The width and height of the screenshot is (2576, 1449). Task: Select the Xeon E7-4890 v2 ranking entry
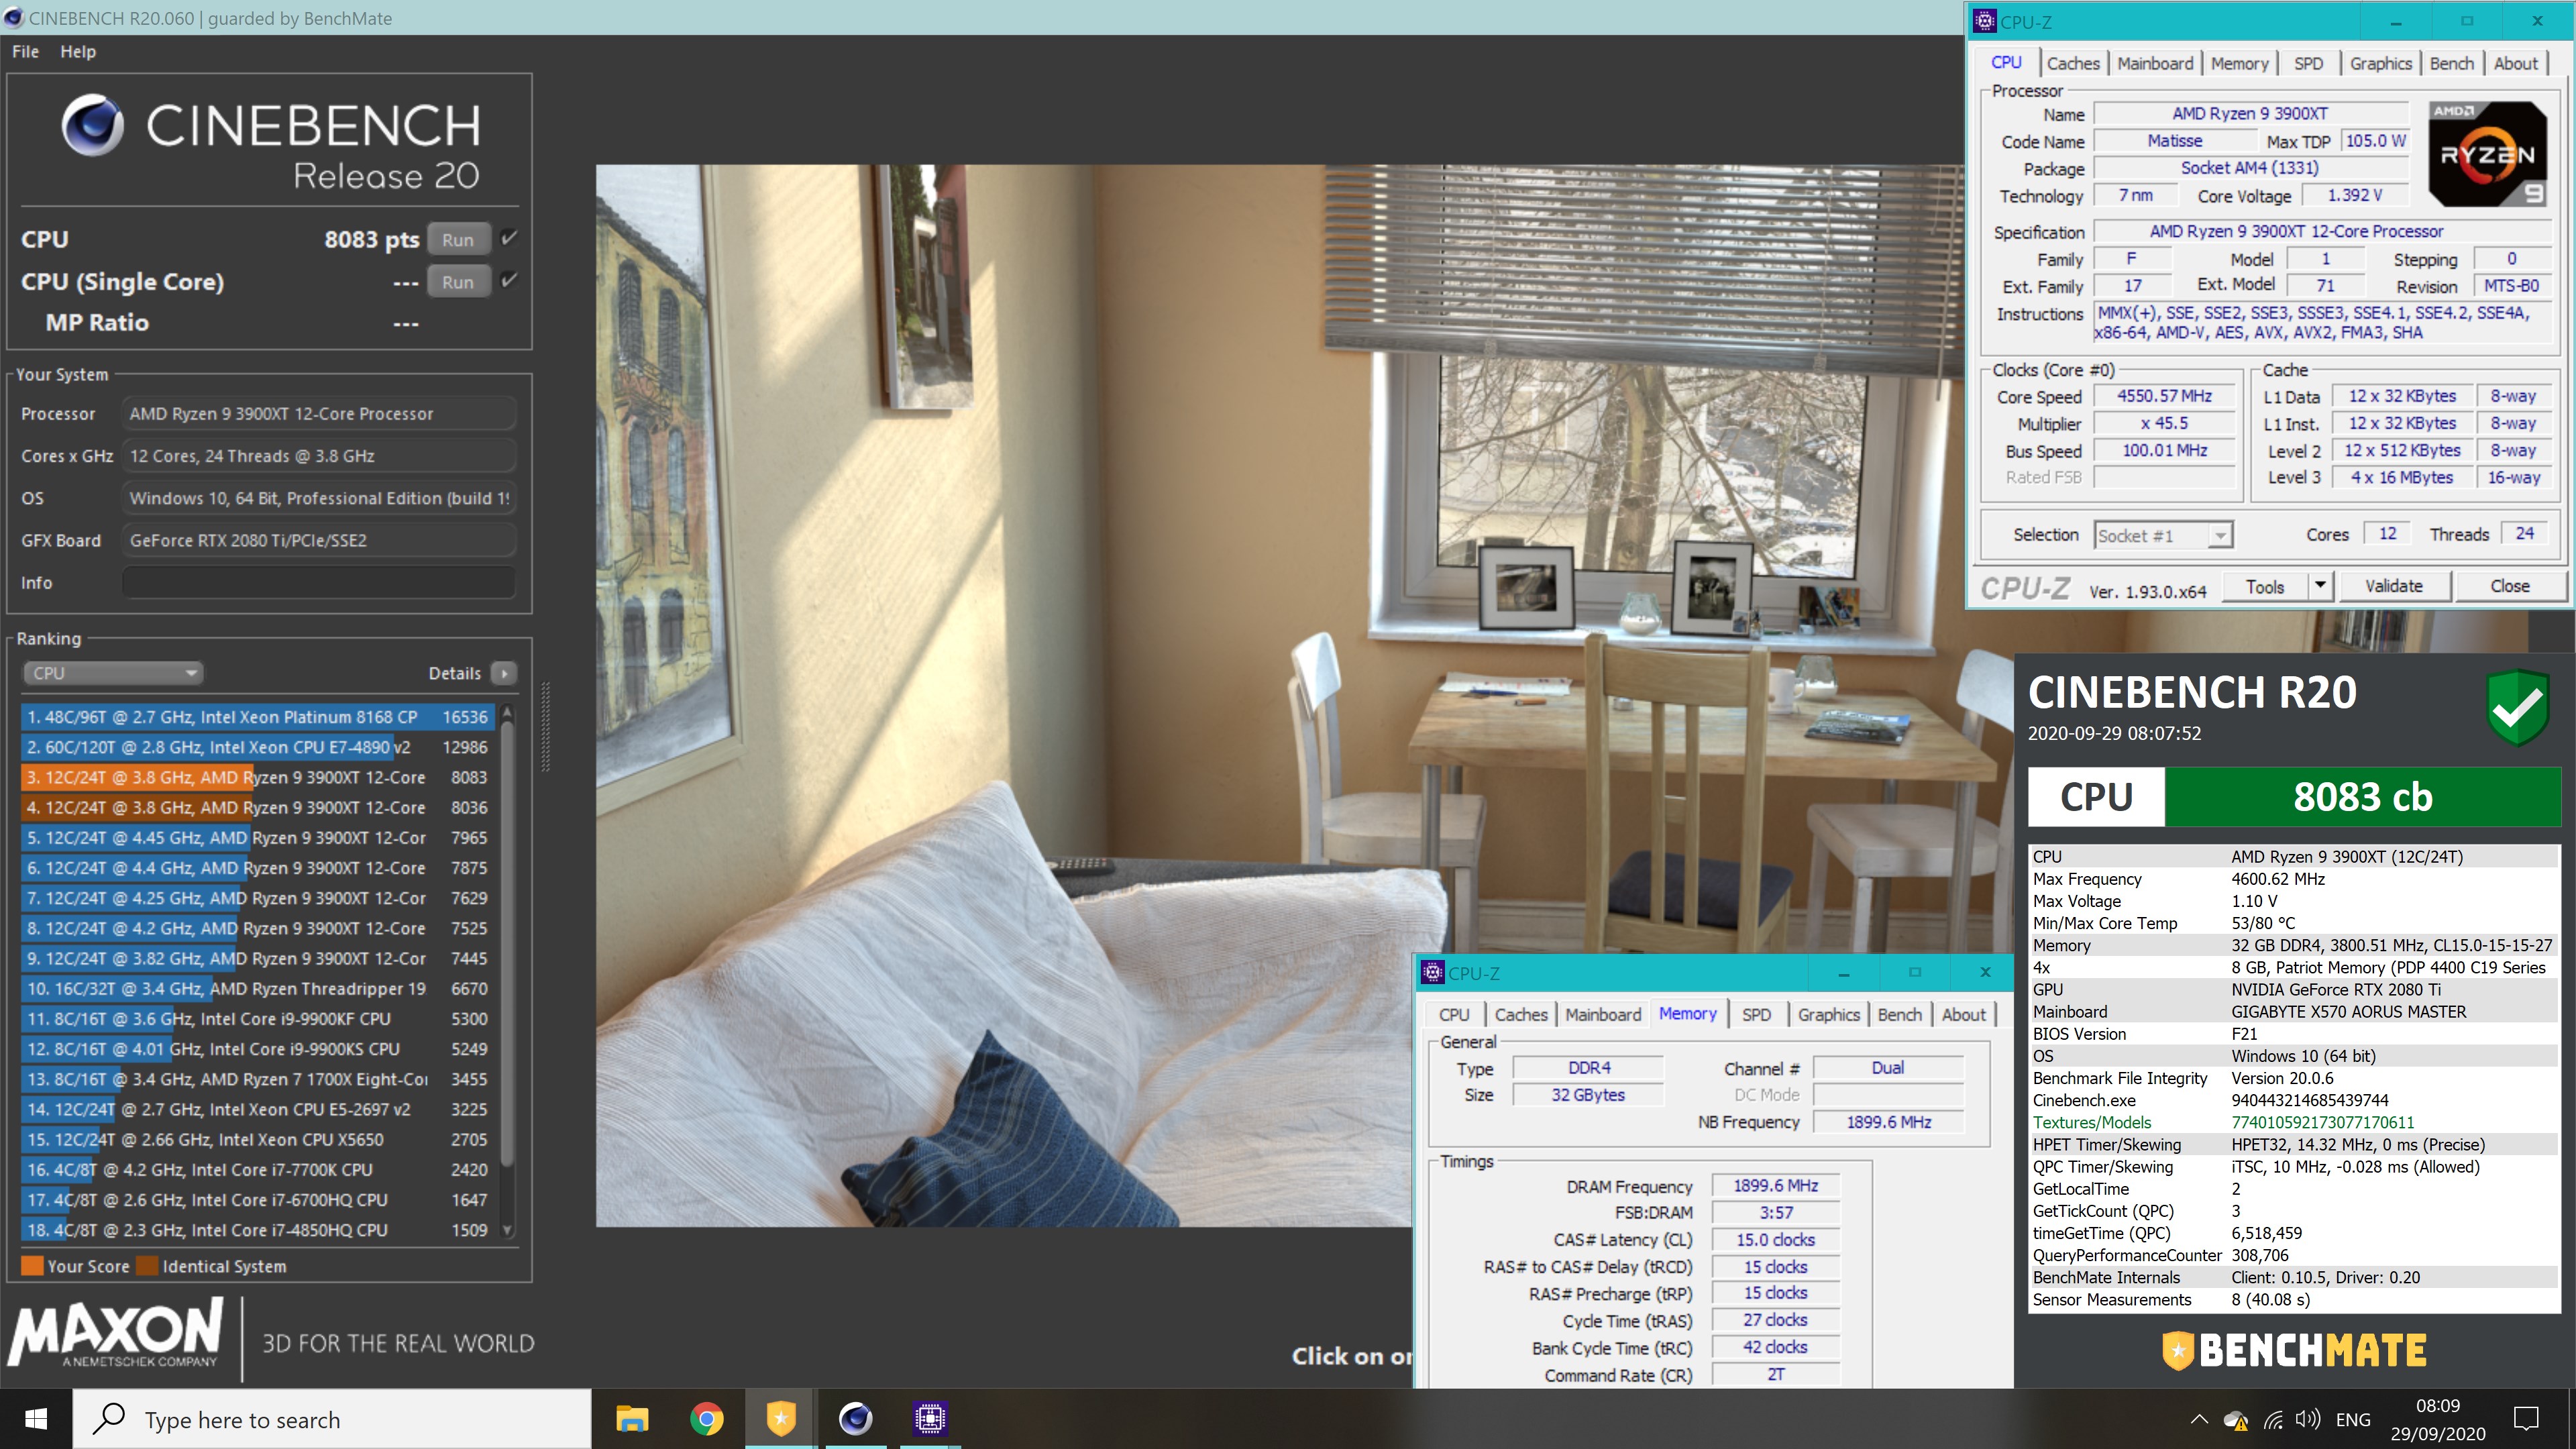pos(257,747)
